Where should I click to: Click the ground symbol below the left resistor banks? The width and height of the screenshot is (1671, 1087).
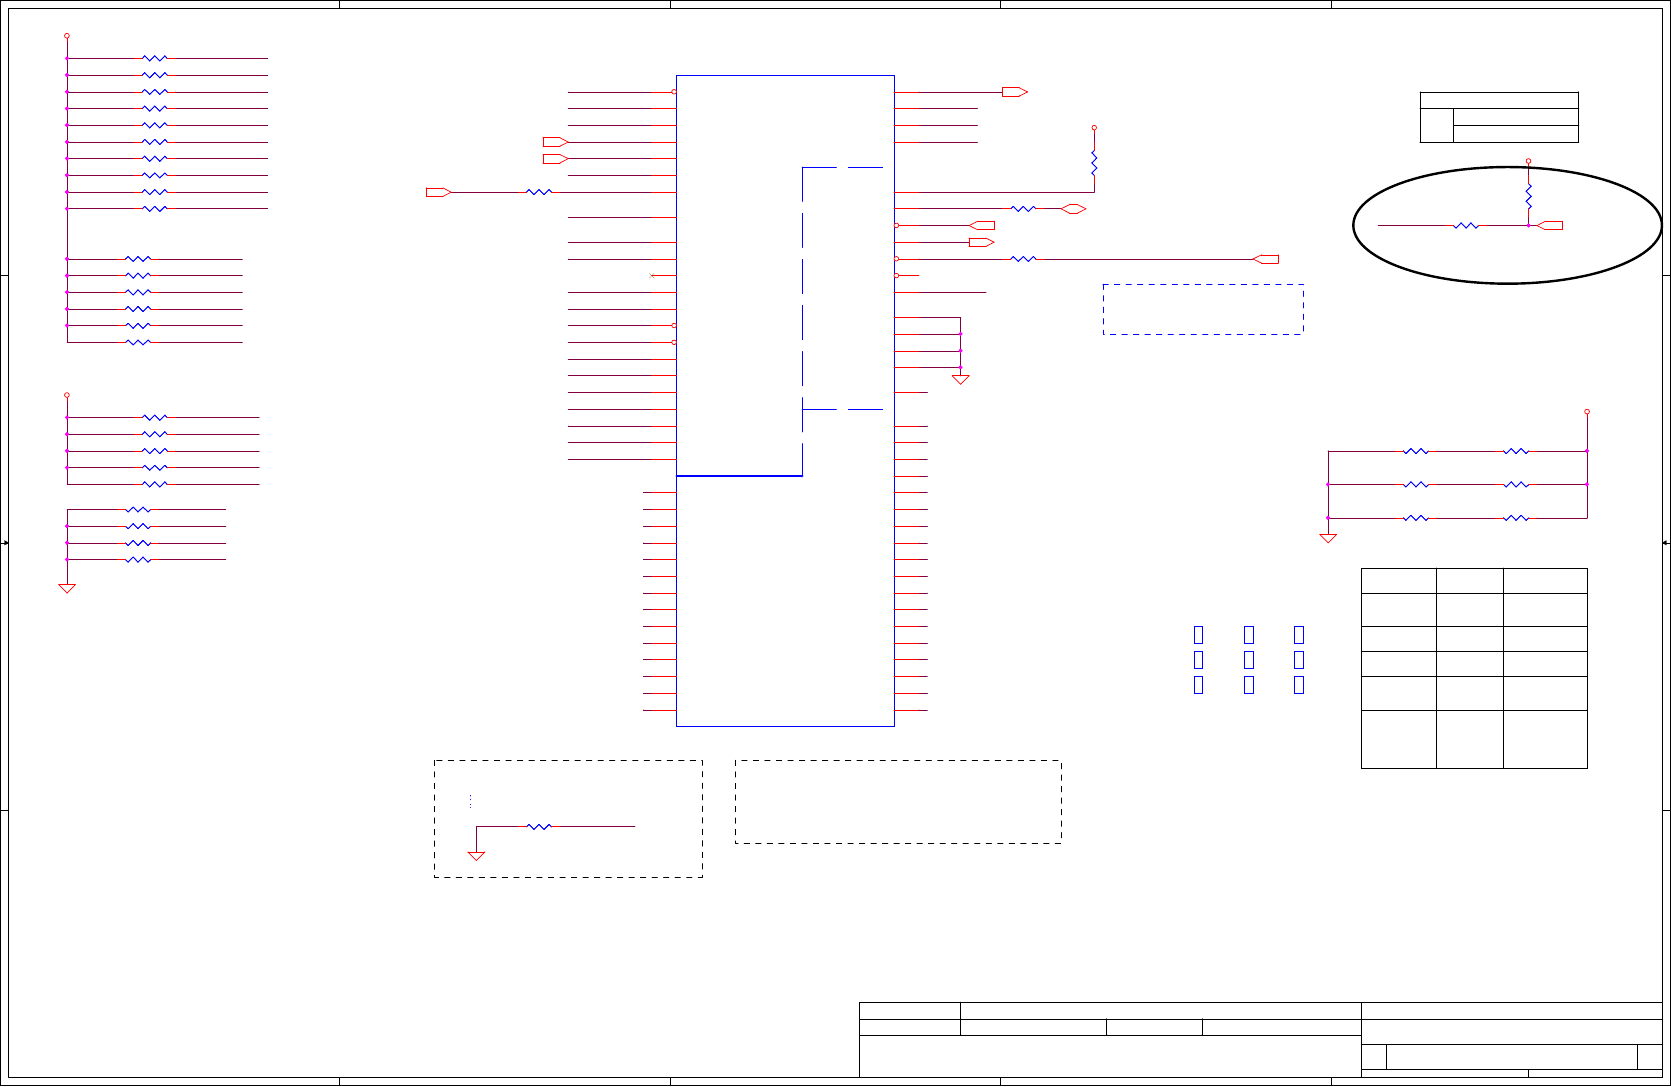(67, 589)
